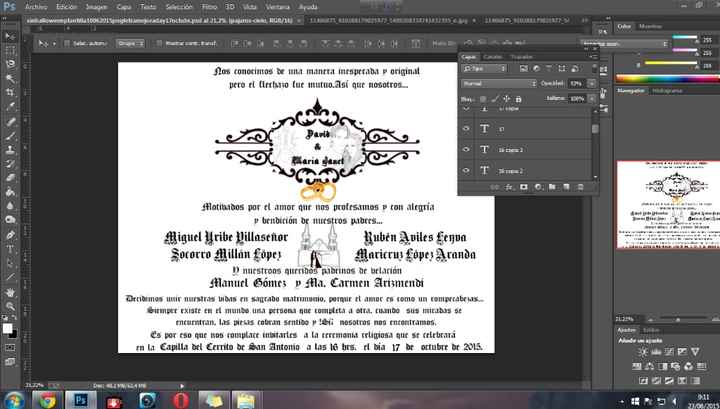Open the Ventana menu

click(x=277, y=7)
